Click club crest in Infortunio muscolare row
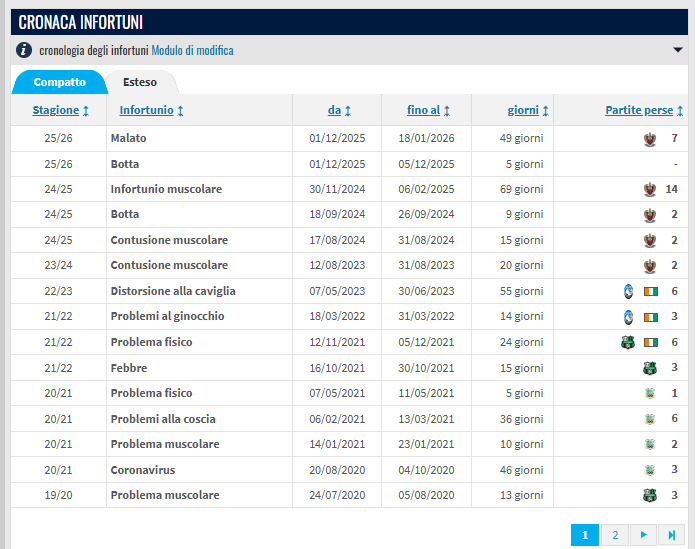This screenshot has height=549, width=695. pos(650,189)
